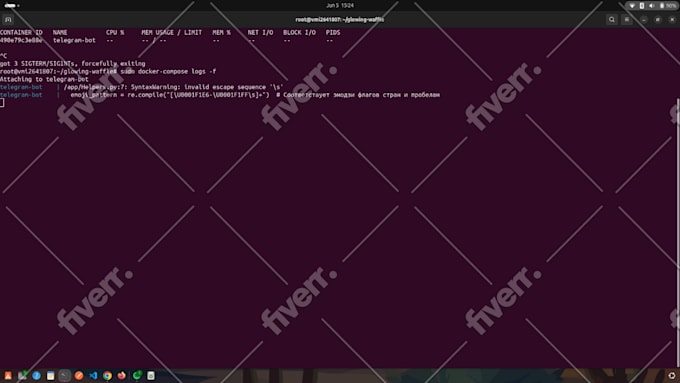
Task: Click the terminal window title text
Action: (340, 20)
